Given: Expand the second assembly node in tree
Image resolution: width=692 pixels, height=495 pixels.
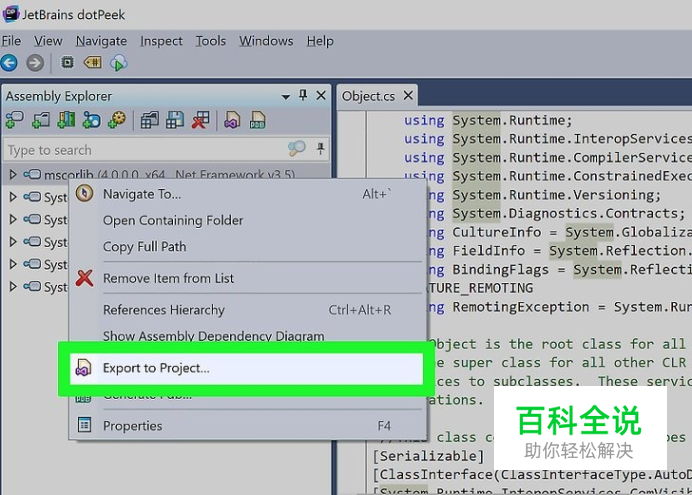Looking at the screenshot, I should (13, 197).
